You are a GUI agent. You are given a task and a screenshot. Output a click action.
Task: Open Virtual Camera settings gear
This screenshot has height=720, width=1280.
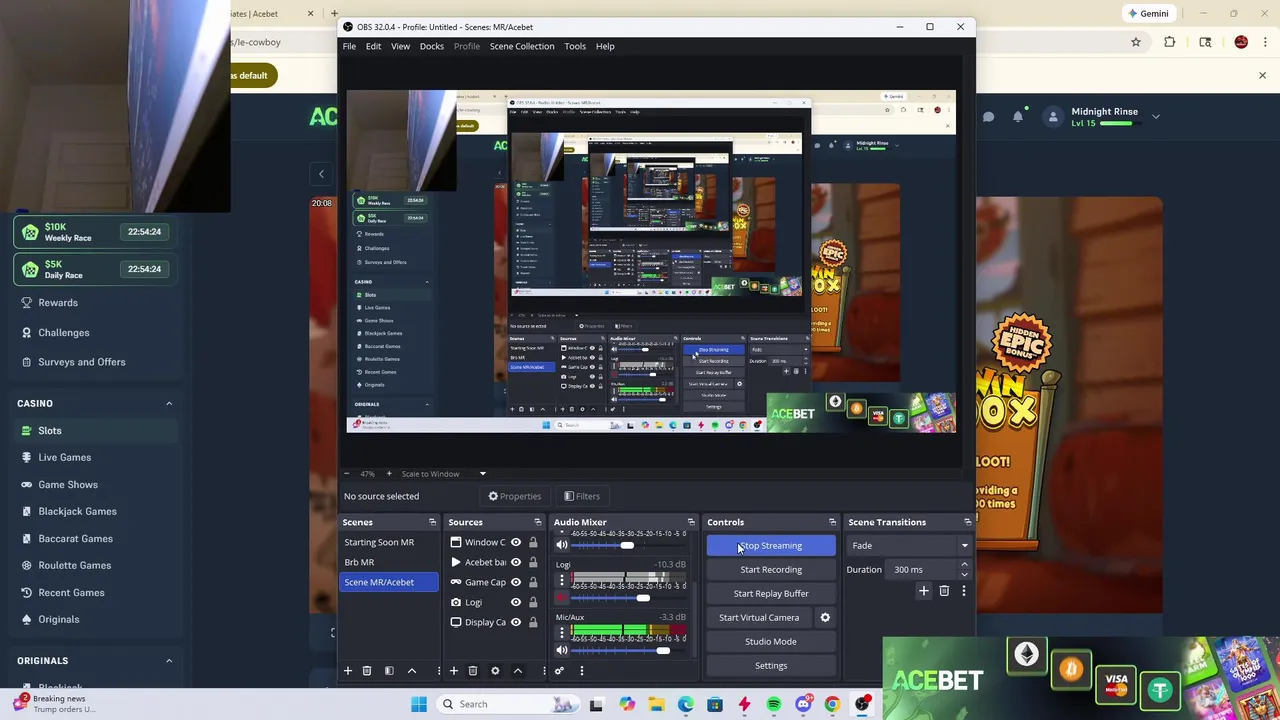tap(825, 618)
